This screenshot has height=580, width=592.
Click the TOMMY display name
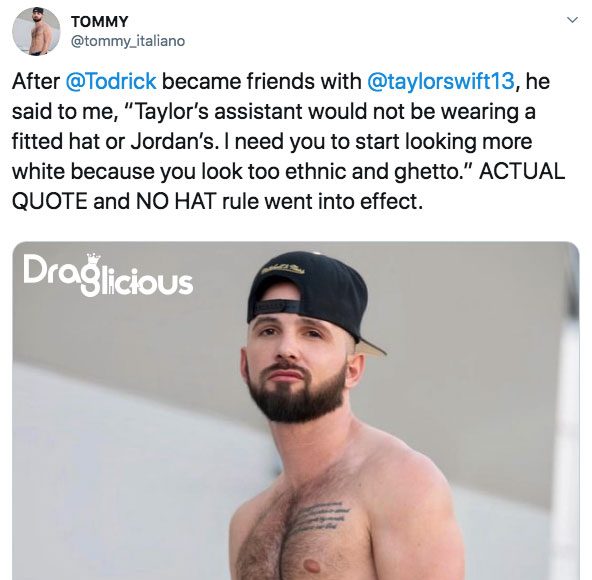(x=100, y=22)
